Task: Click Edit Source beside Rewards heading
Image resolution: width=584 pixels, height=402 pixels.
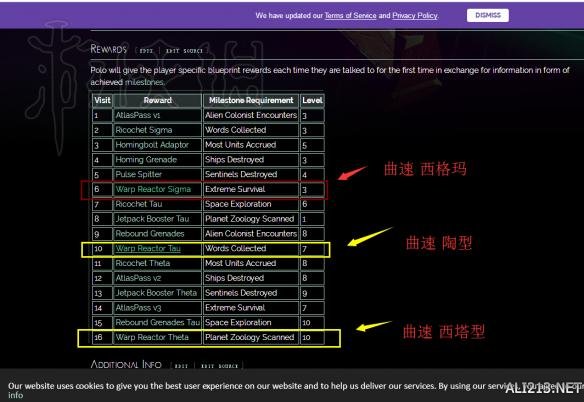Action: [x=184, y=51]
